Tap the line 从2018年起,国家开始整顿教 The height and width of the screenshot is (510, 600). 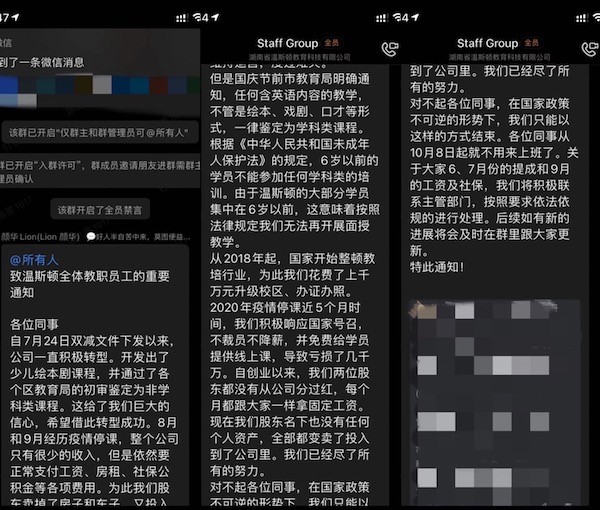tap(293, 259)
